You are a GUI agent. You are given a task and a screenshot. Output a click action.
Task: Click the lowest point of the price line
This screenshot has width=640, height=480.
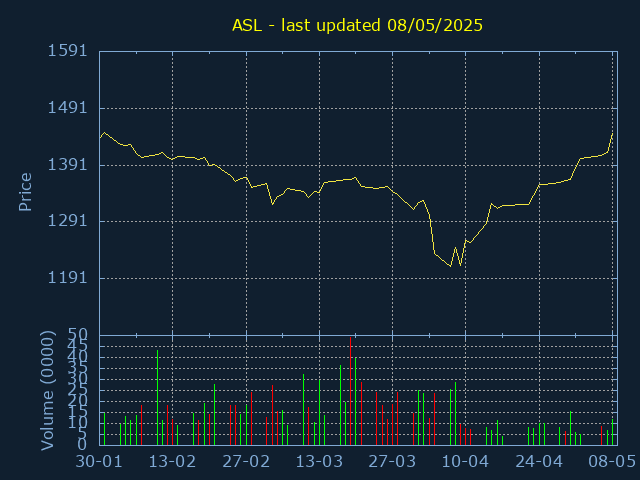[451, 267]
